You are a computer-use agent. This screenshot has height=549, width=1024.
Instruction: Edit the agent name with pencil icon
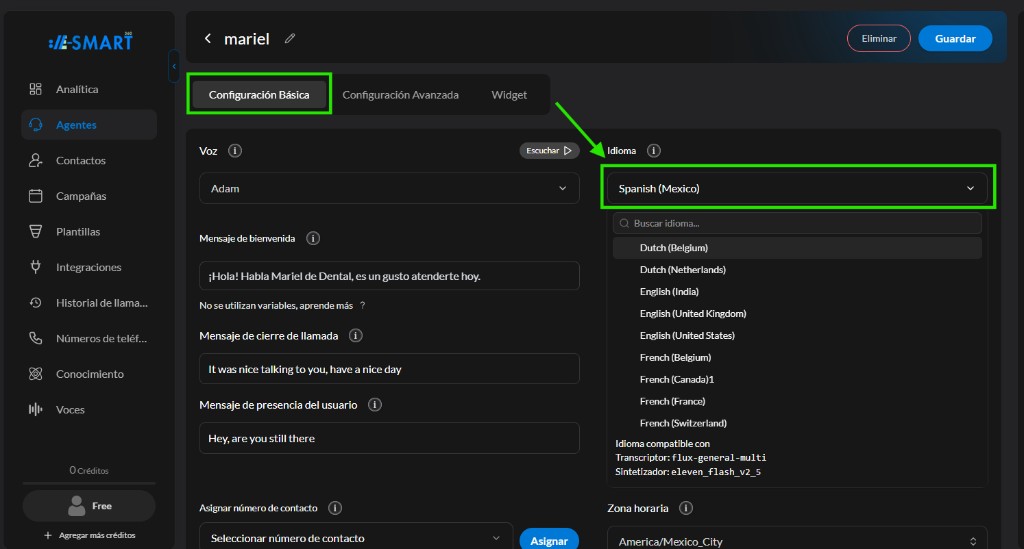click(290, 39)
